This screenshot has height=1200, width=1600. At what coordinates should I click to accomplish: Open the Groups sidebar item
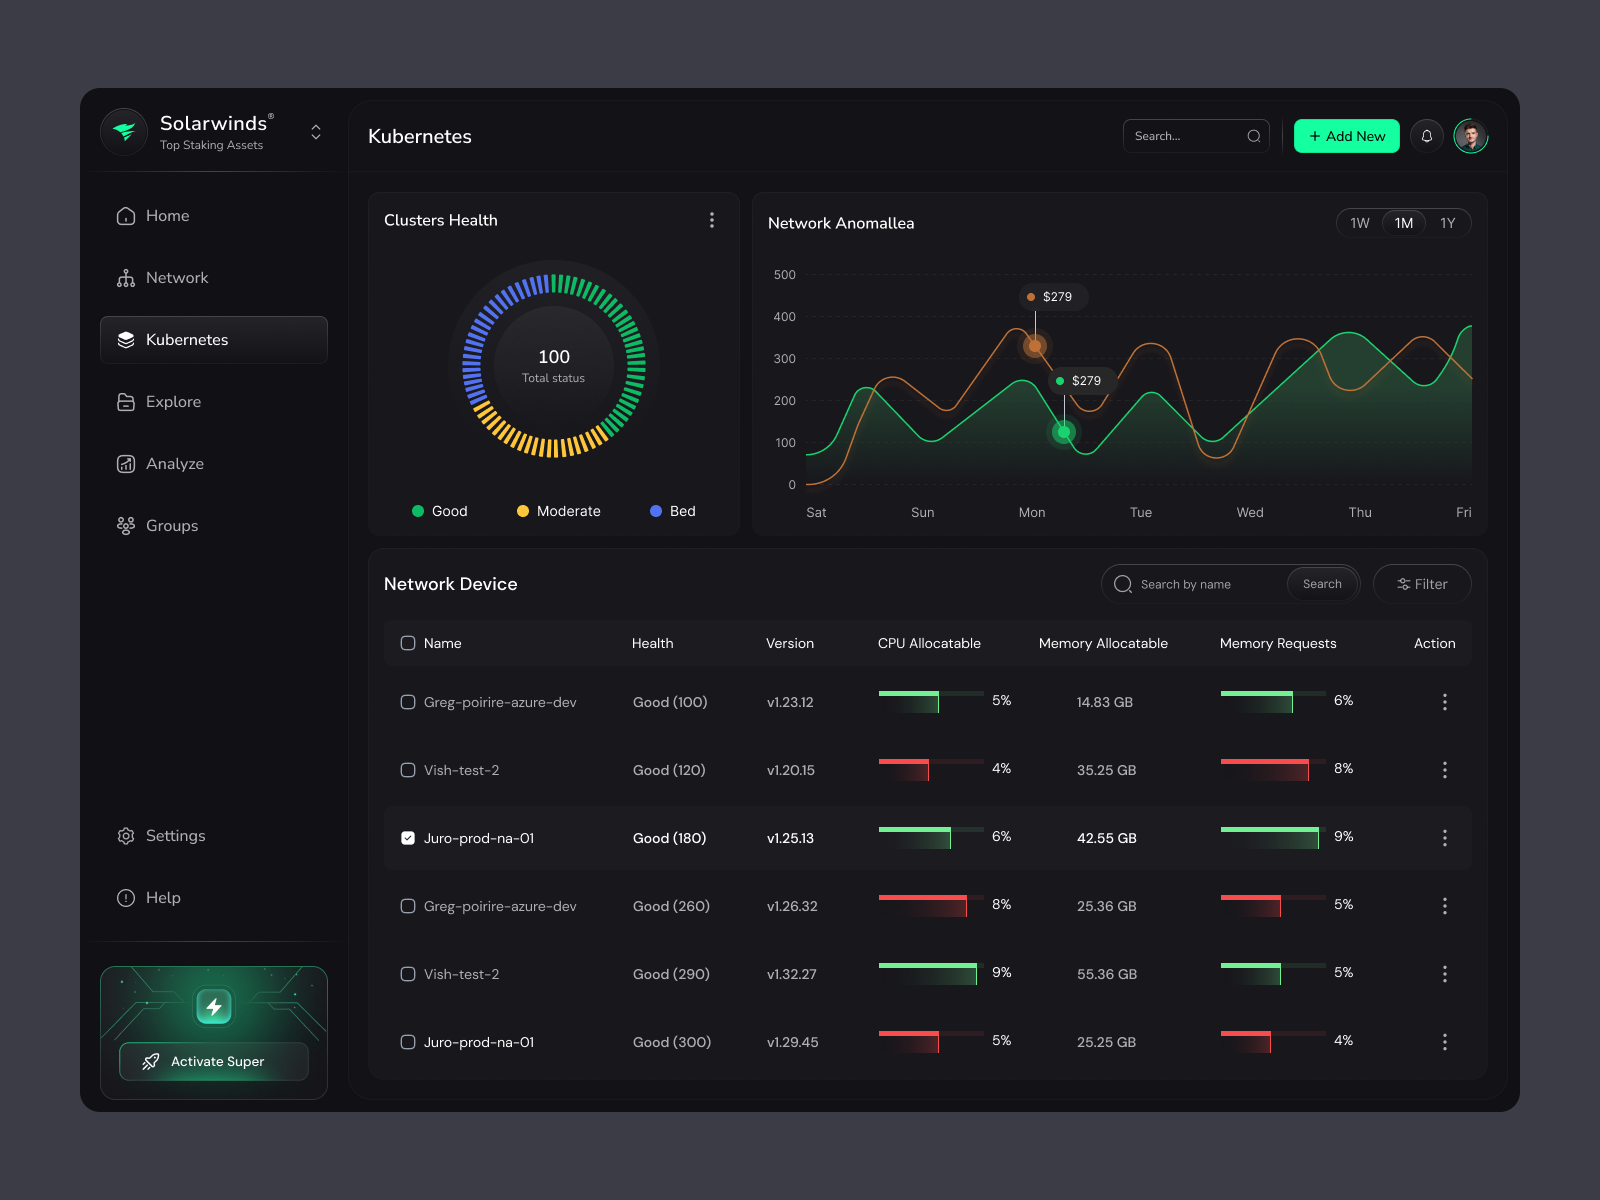[x=214, y=526]
